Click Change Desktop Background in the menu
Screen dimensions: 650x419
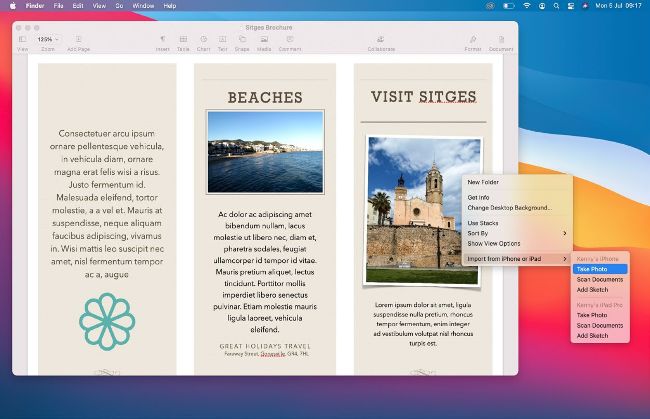pos(508,207)
